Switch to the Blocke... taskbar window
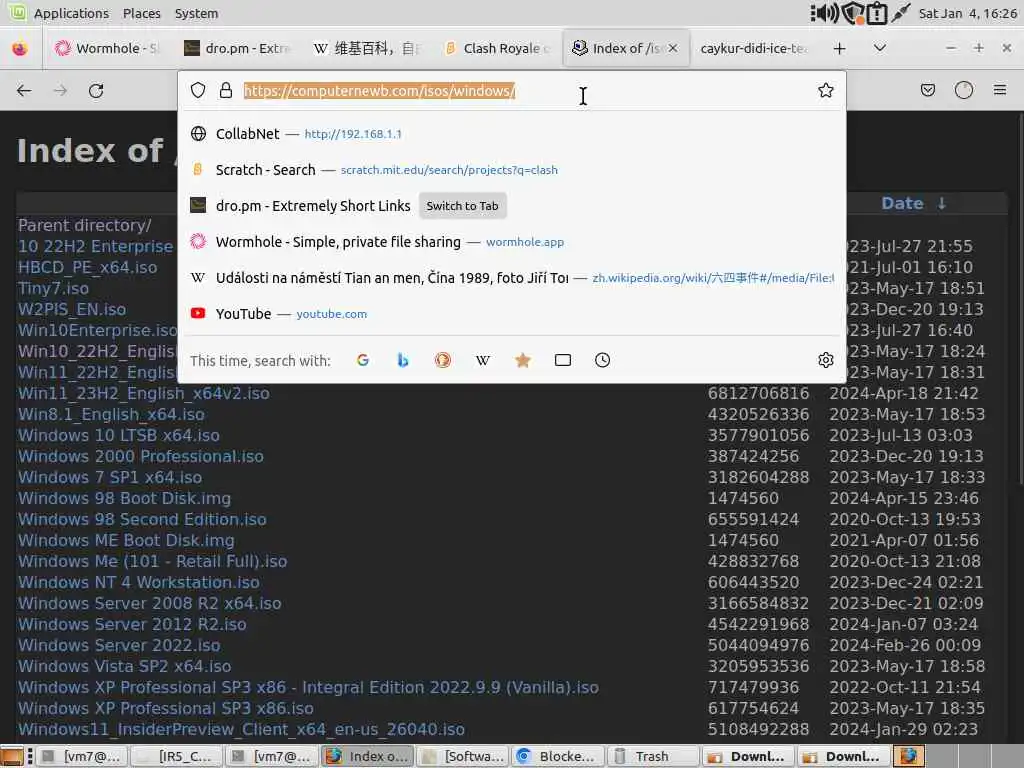Image resolution: width=1024 pixels, height=768 pixels. click(559, 756)
